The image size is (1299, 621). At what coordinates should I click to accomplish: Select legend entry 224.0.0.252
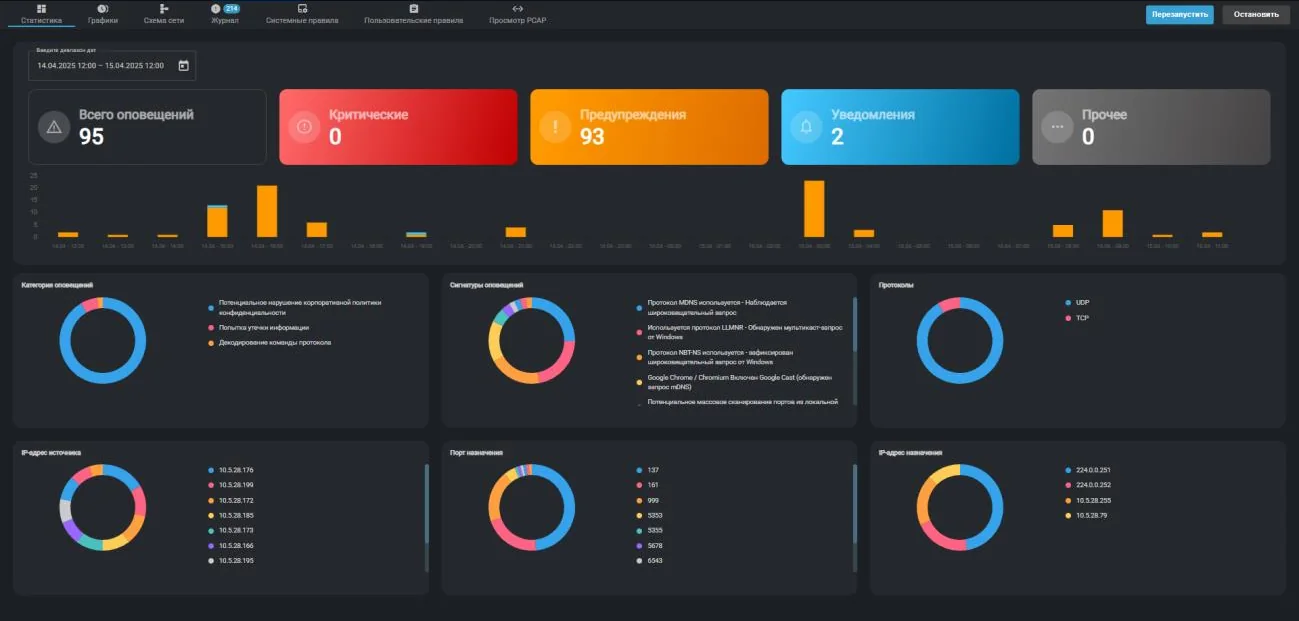point(1089,485)
